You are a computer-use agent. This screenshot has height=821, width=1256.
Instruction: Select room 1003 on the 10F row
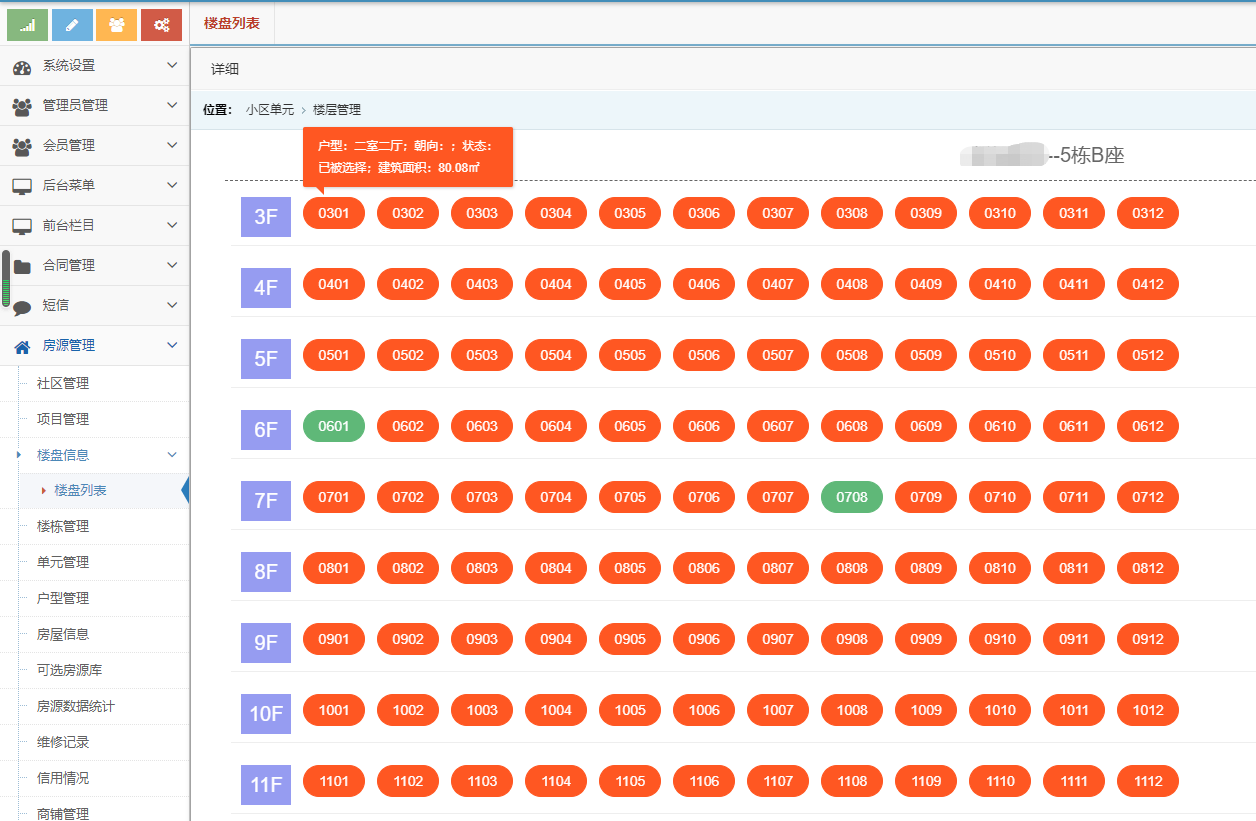tap(482, 710)
